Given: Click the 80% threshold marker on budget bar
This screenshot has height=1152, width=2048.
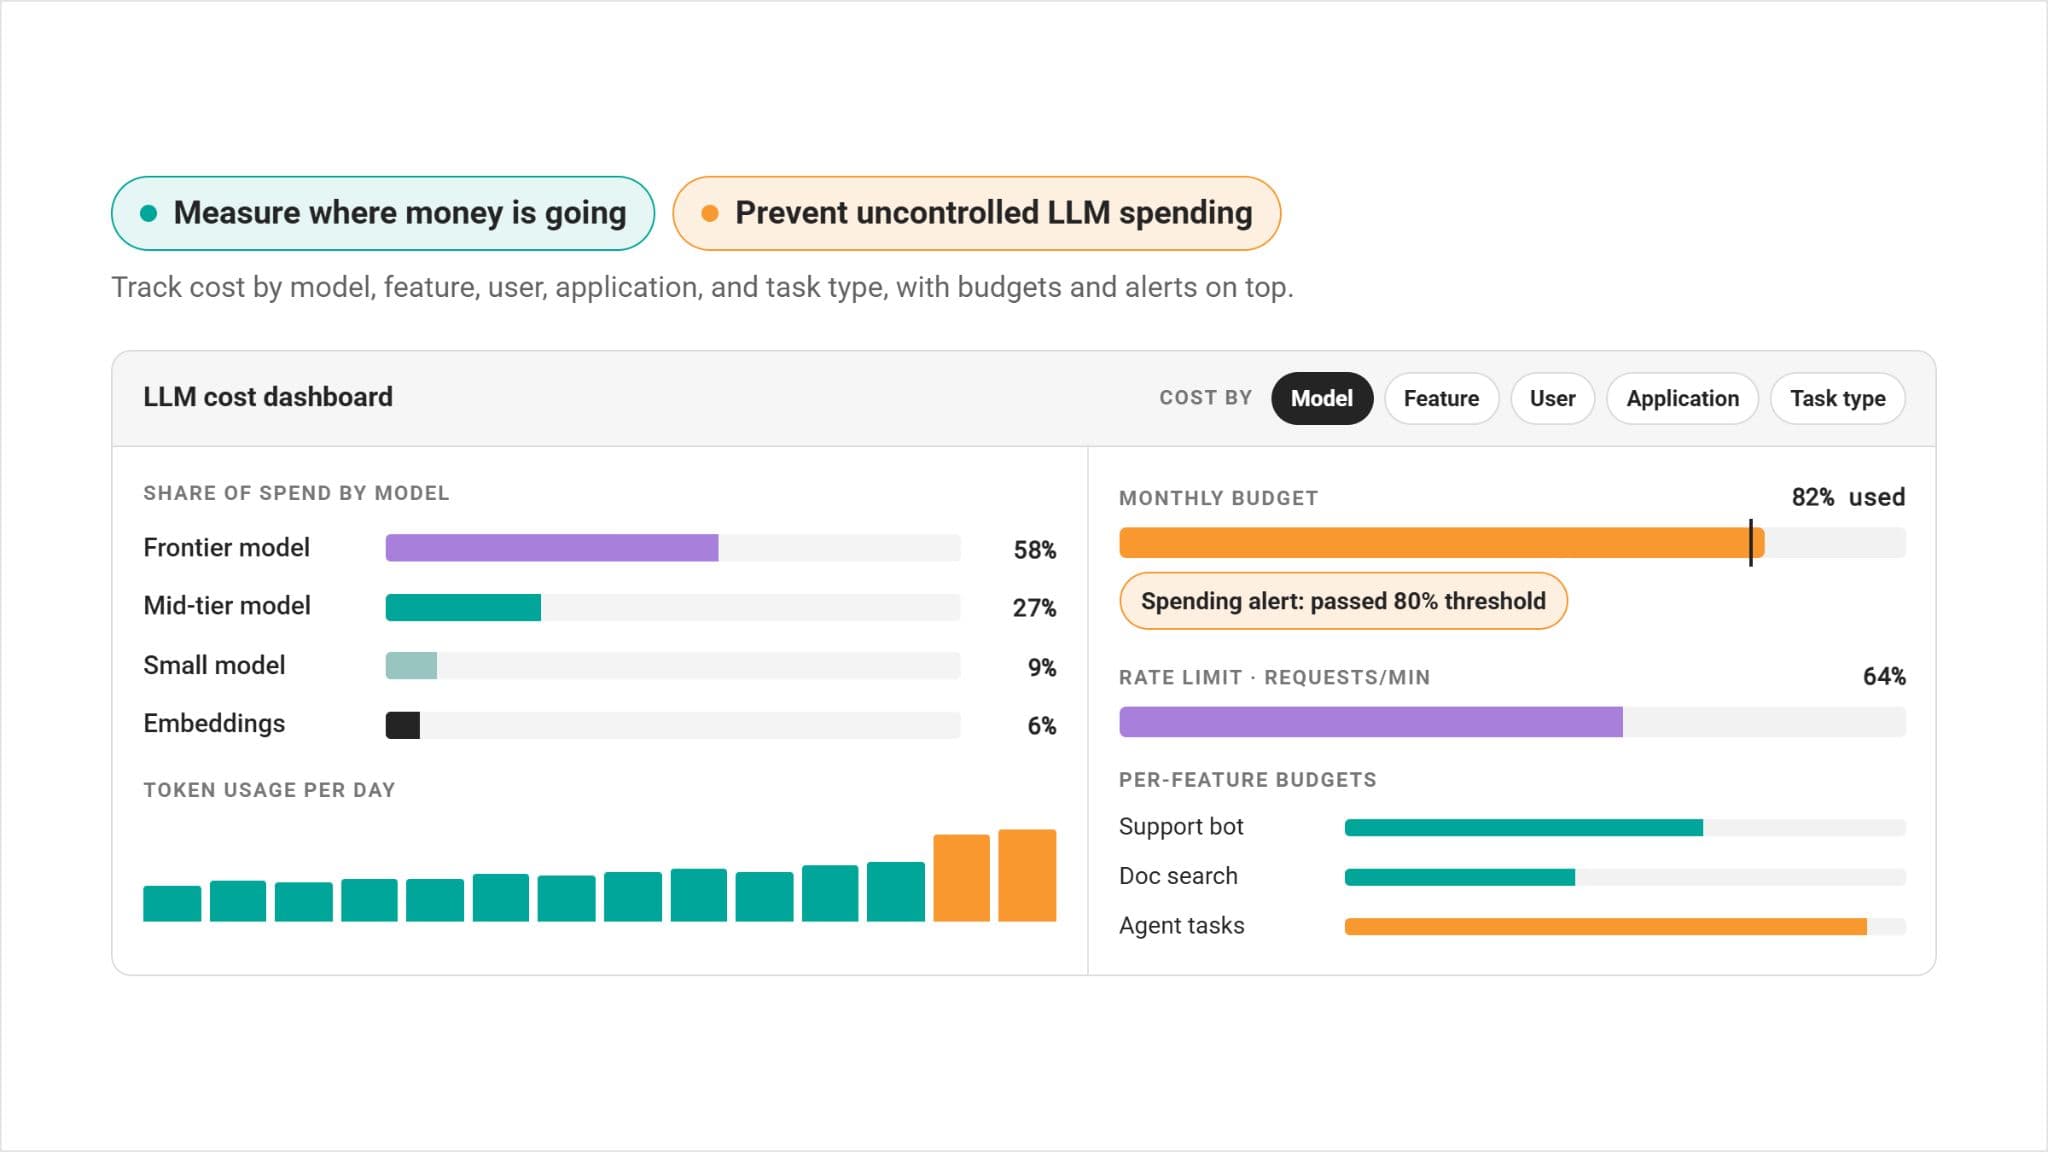Looking at the screenshot, I should [1750, 543].
